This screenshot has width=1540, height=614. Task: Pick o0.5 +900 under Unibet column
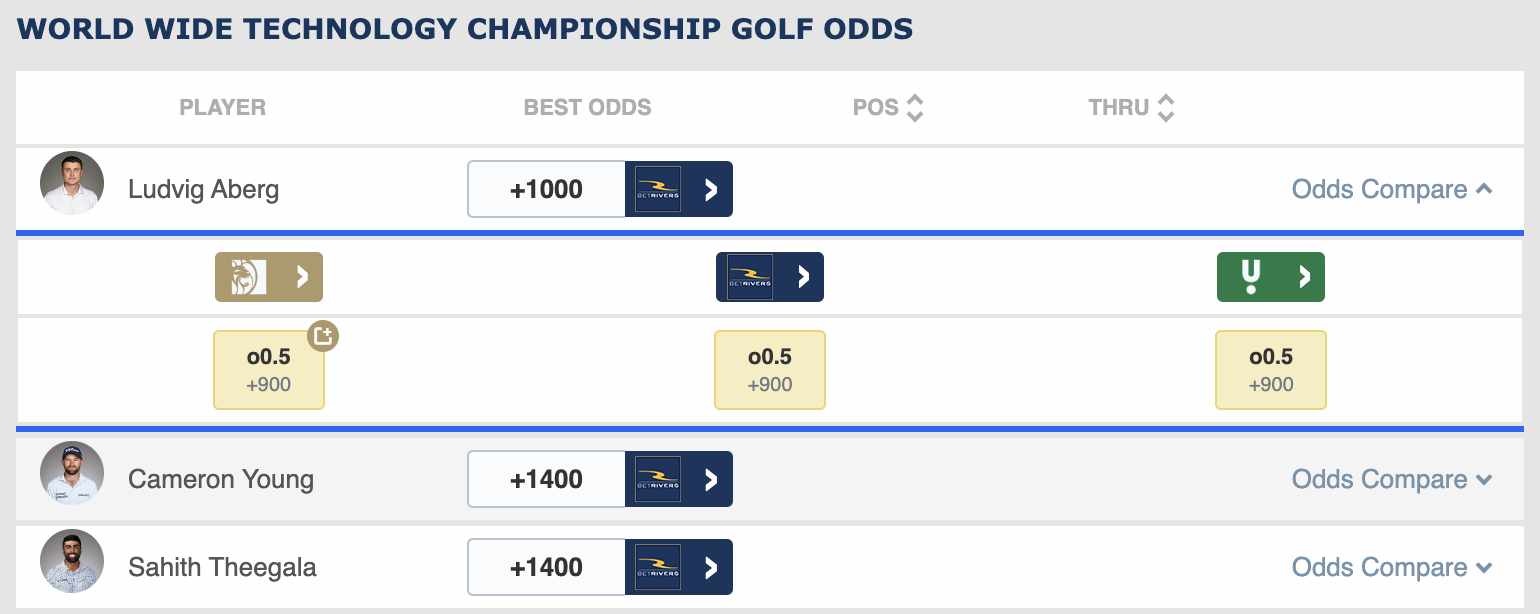click(x=1271, y=370)
